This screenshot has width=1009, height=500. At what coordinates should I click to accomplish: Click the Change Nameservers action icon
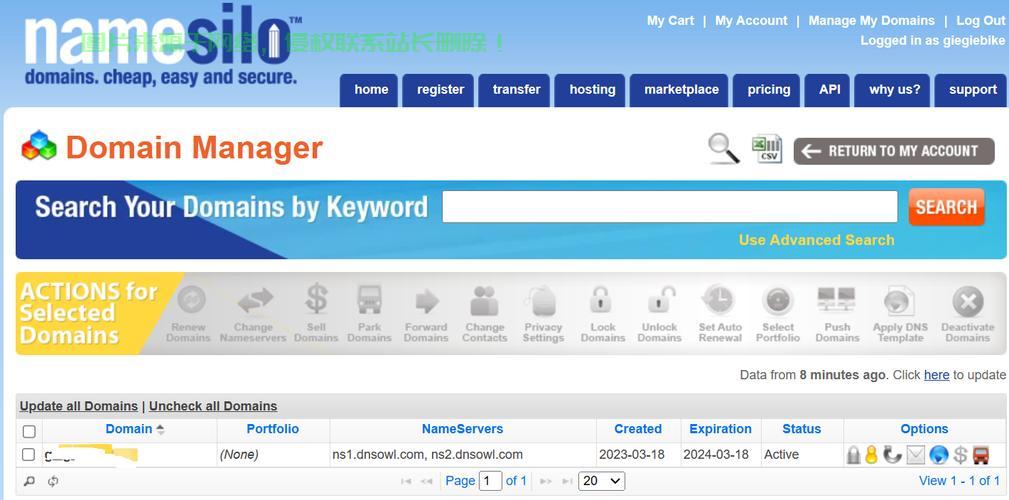click(255, 301)
